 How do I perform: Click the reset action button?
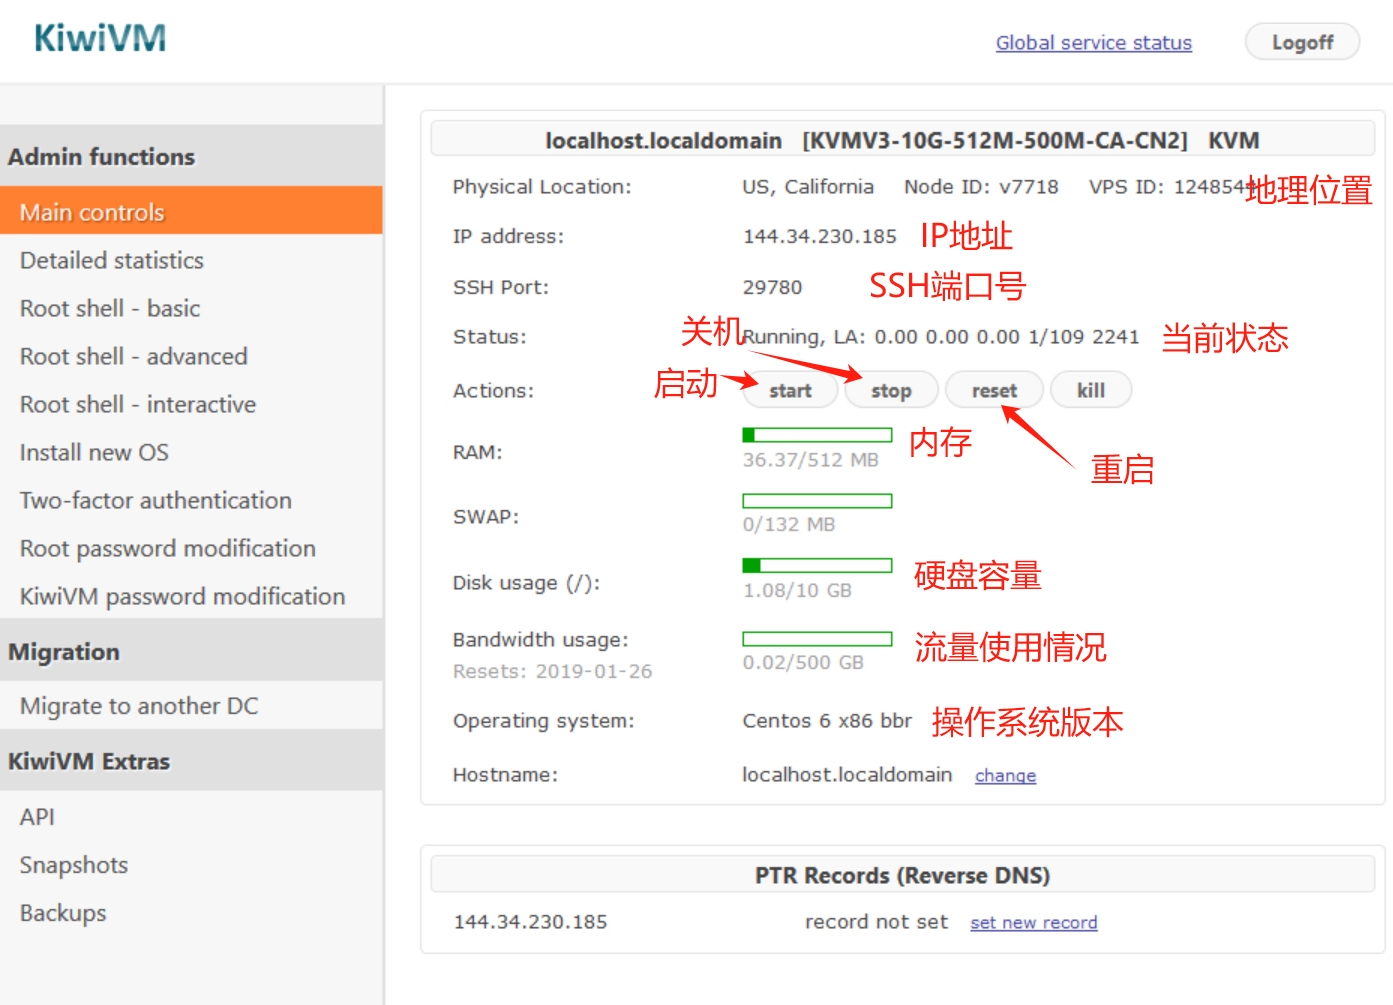click(x=994, y=390)
